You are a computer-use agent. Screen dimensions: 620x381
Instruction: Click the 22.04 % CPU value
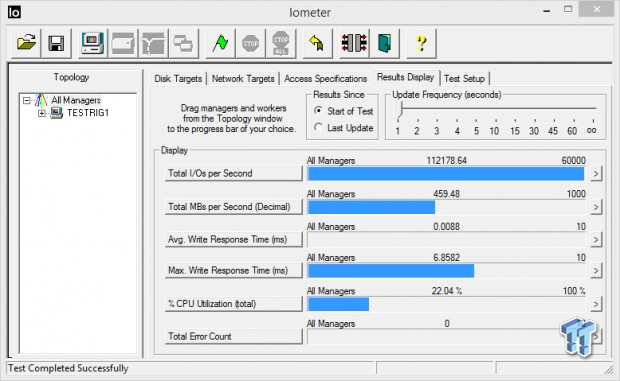[446, 291]
